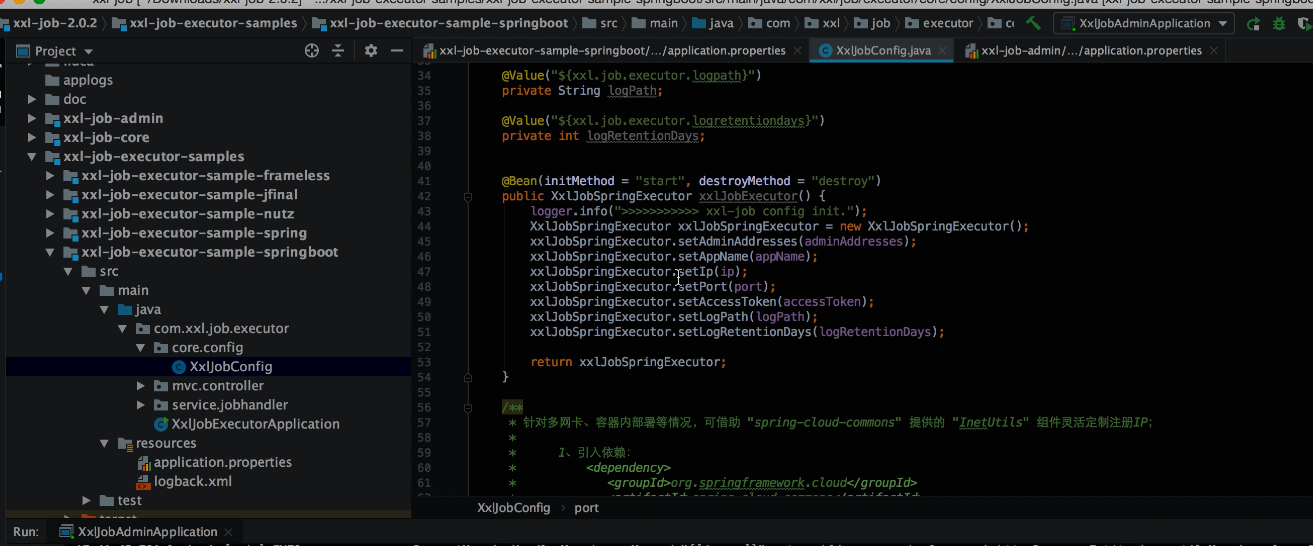Click the Collapse All icon in Project panel
1313x546 pixels.
338,51
